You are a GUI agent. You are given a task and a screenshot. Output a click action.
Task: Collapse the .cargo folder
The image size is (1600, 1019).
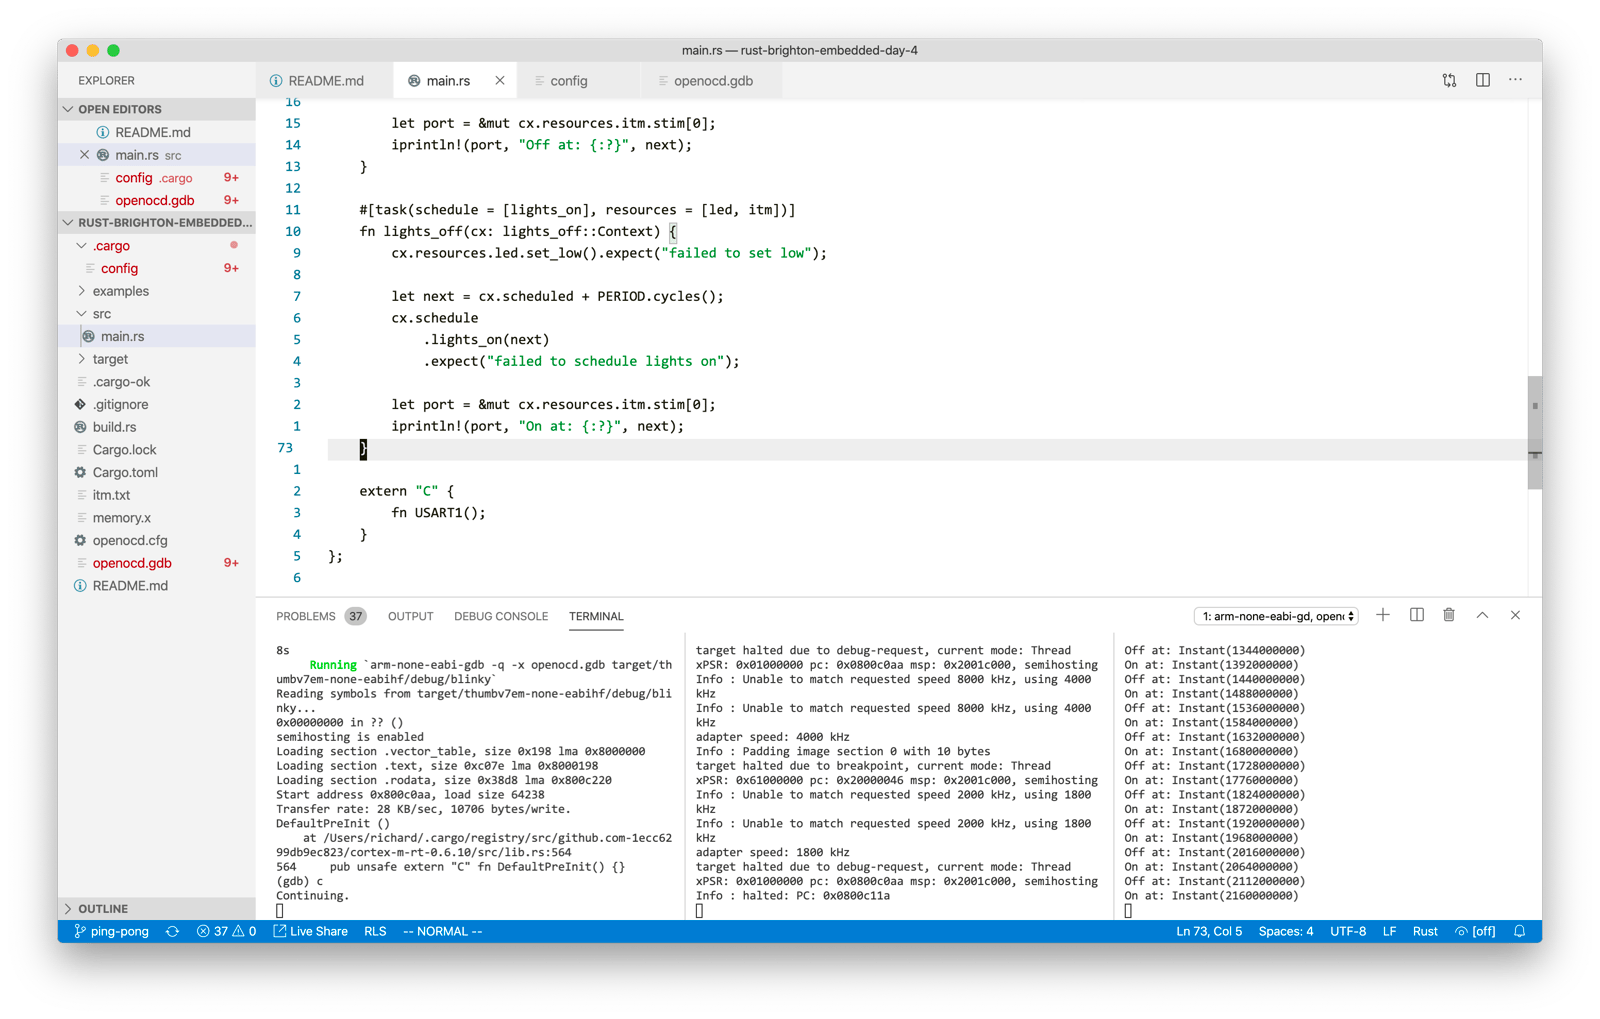(156, 246)
